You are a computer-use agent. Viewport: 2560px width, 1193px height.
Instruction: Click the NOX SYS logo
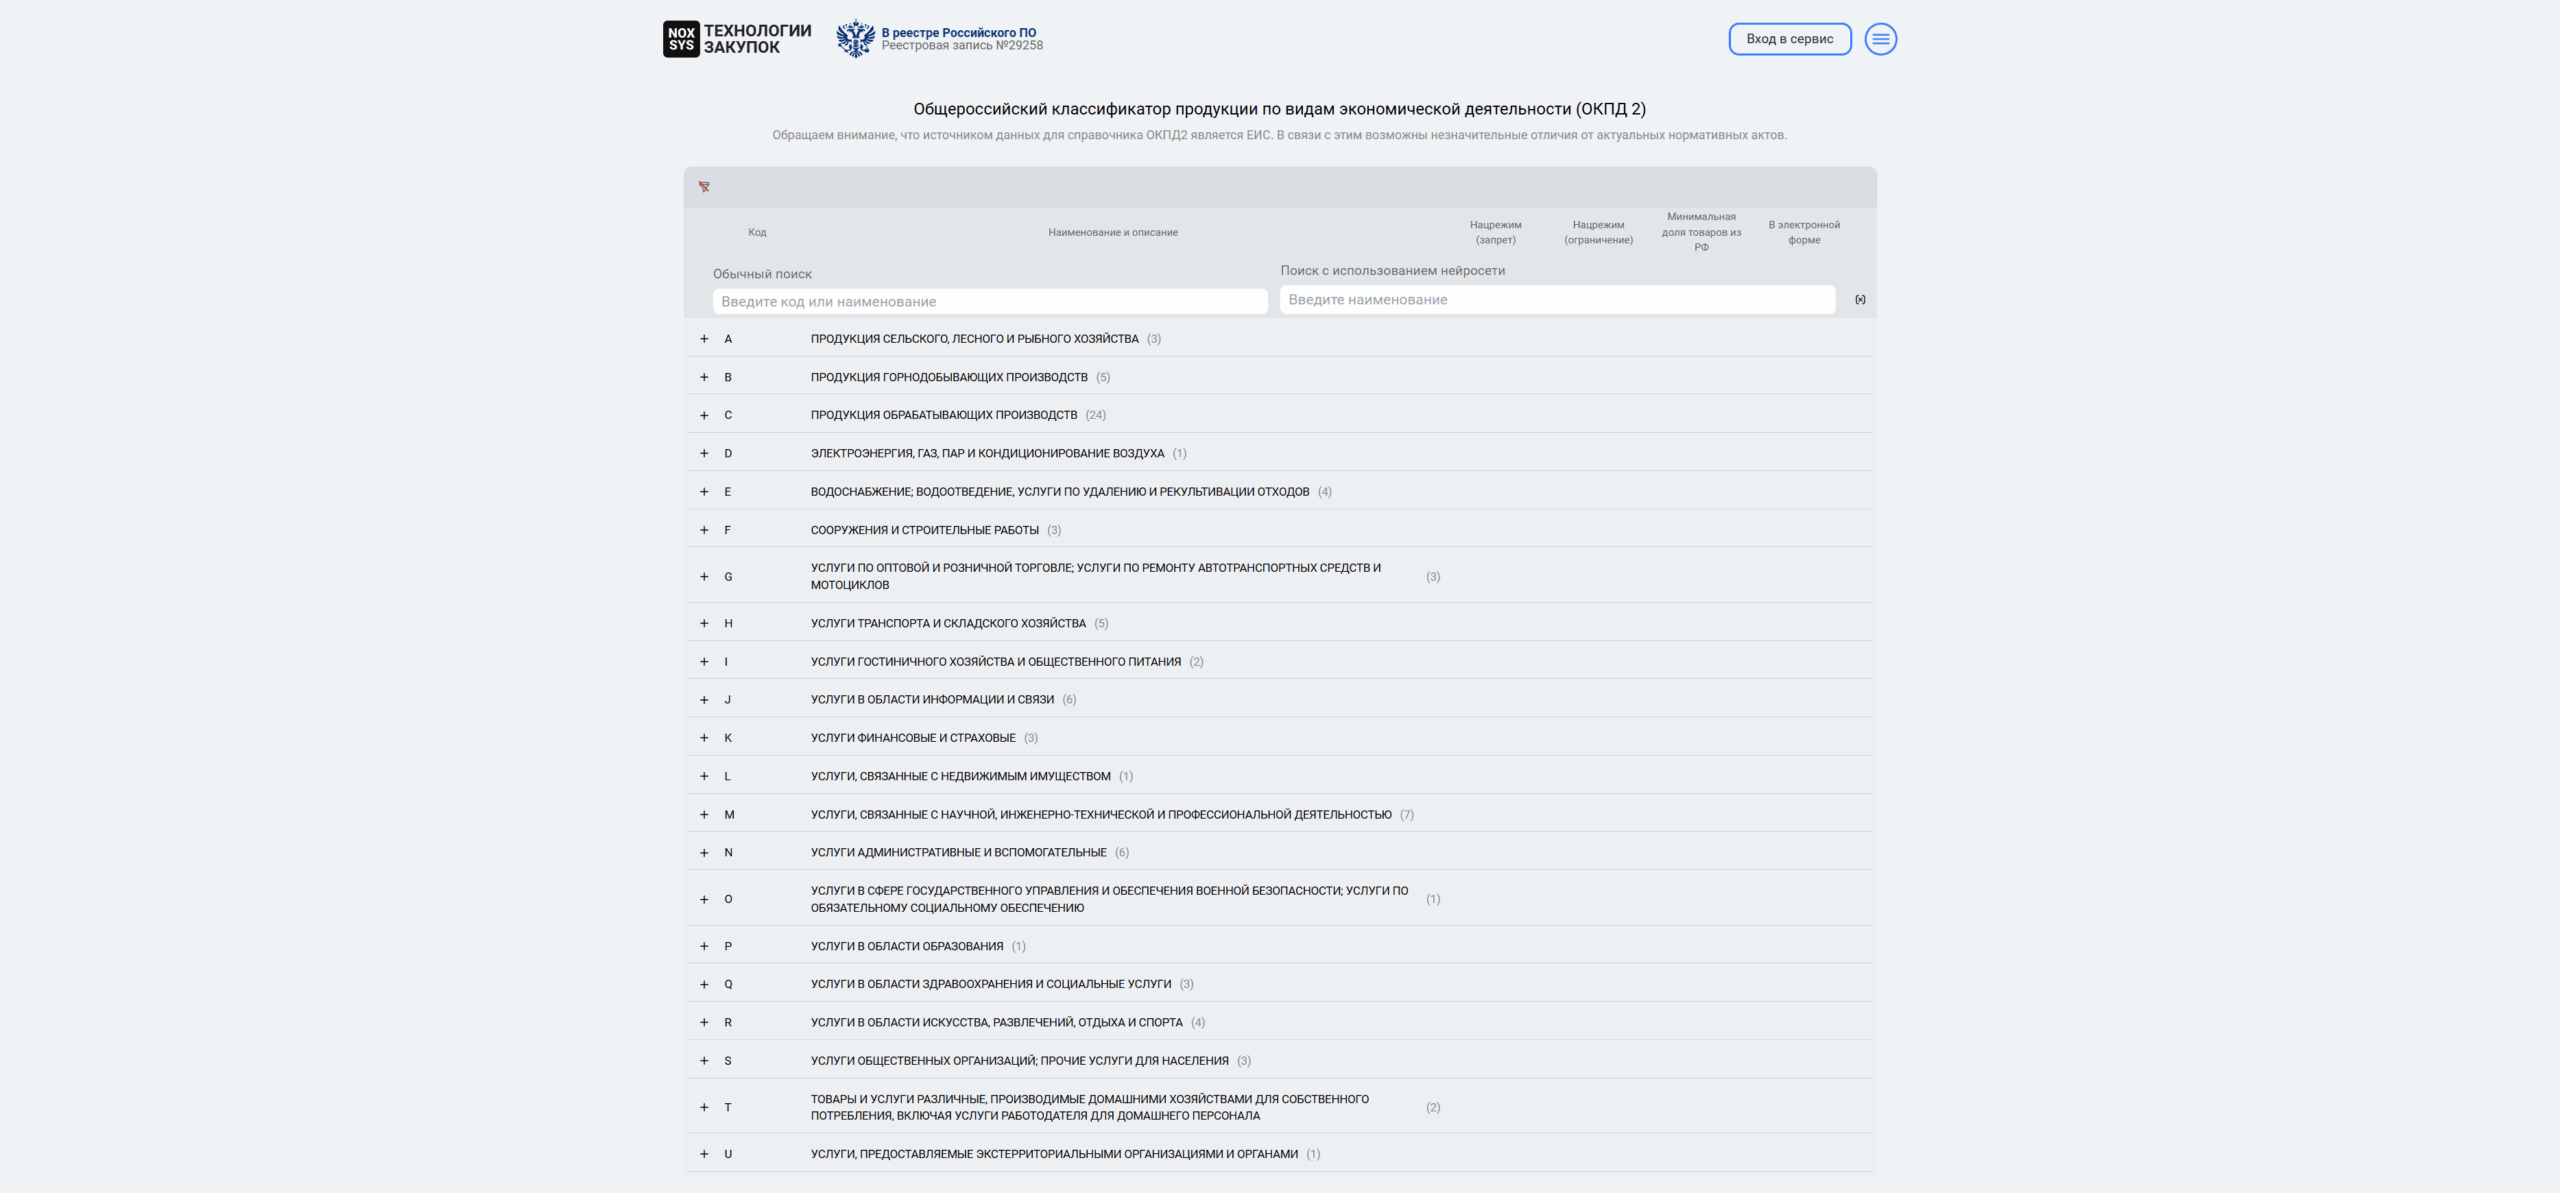[681, 39]
